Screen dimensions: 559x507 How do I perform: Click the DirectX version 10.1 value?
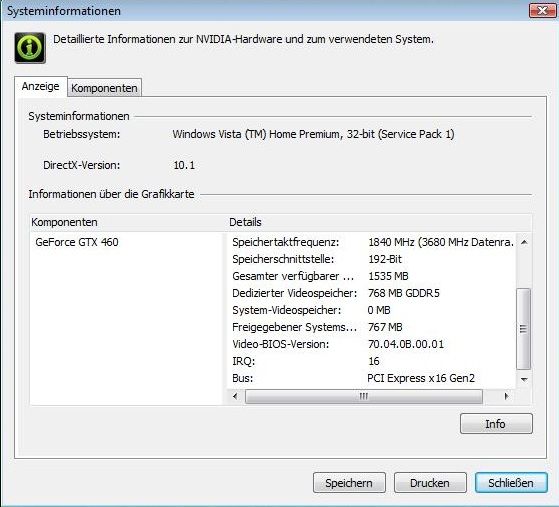184,165
